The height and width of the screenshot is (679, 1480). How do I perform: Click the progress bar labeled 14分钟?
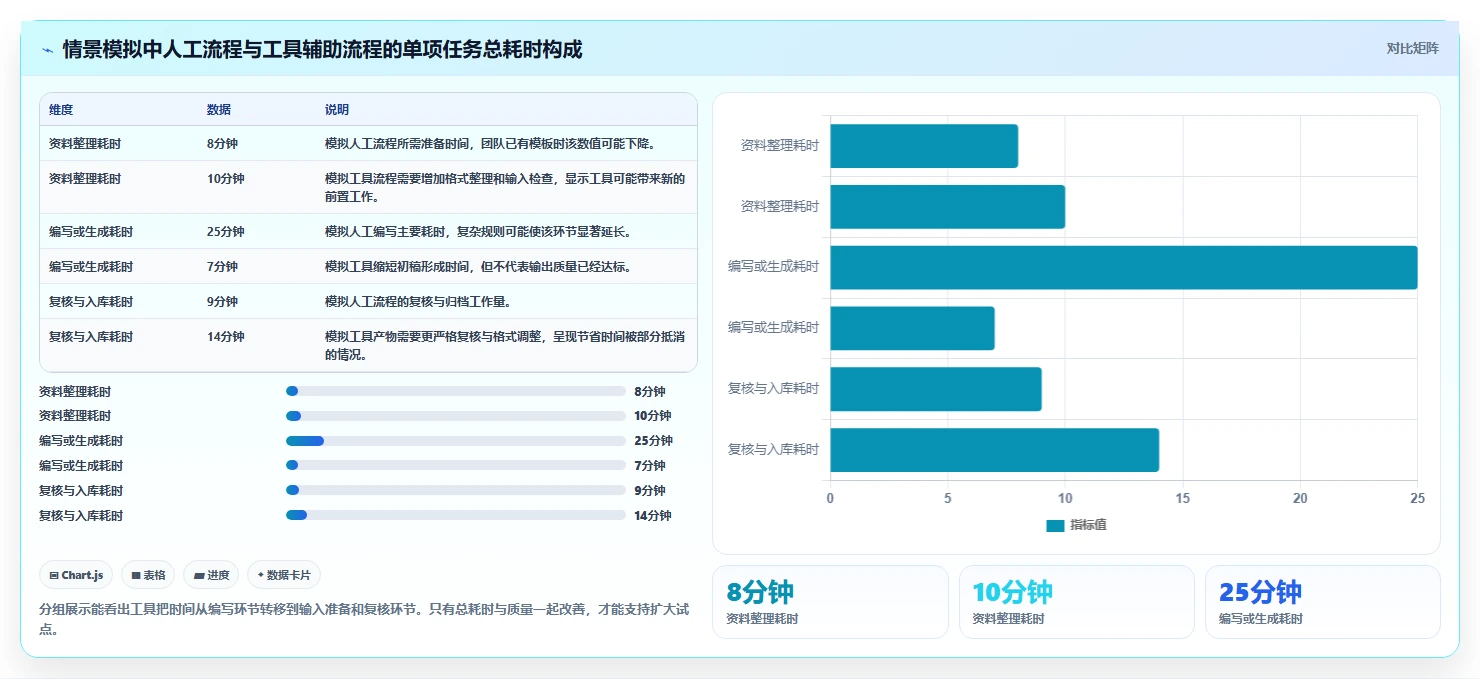pos(456,516)
